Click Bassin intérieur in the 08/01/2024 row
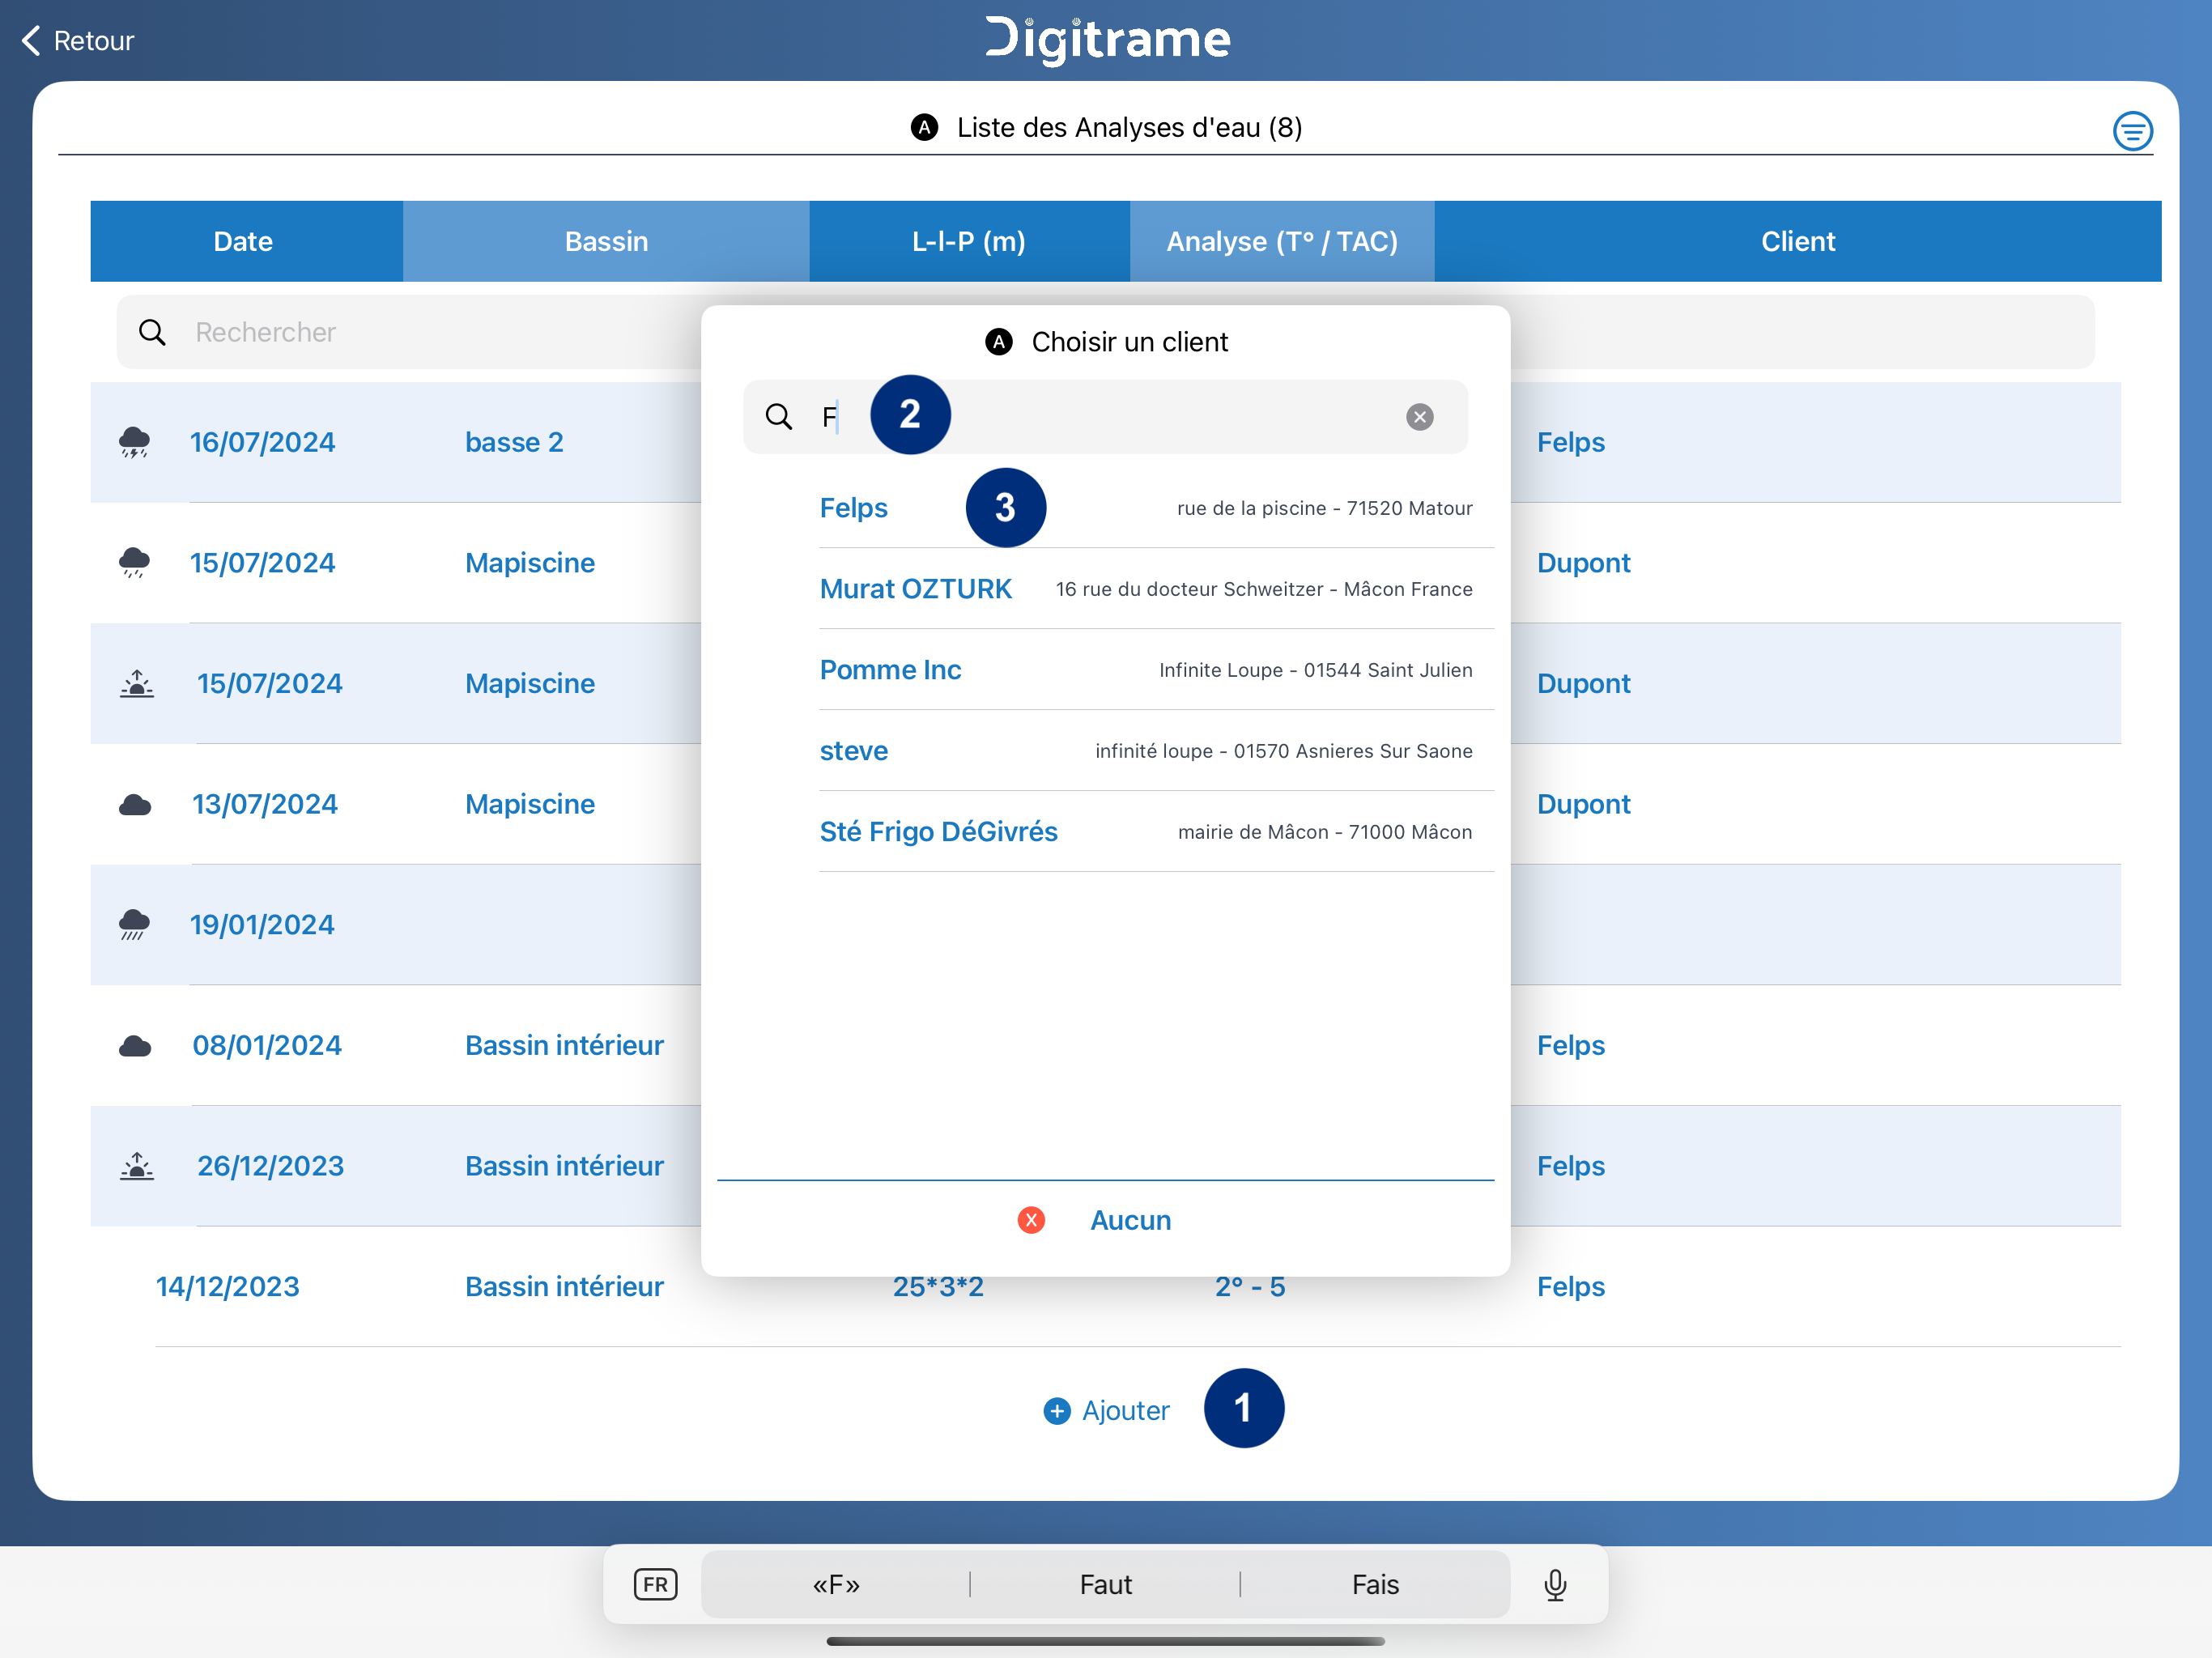This screenshot has width=2212, height=1658. (564, 1045)
